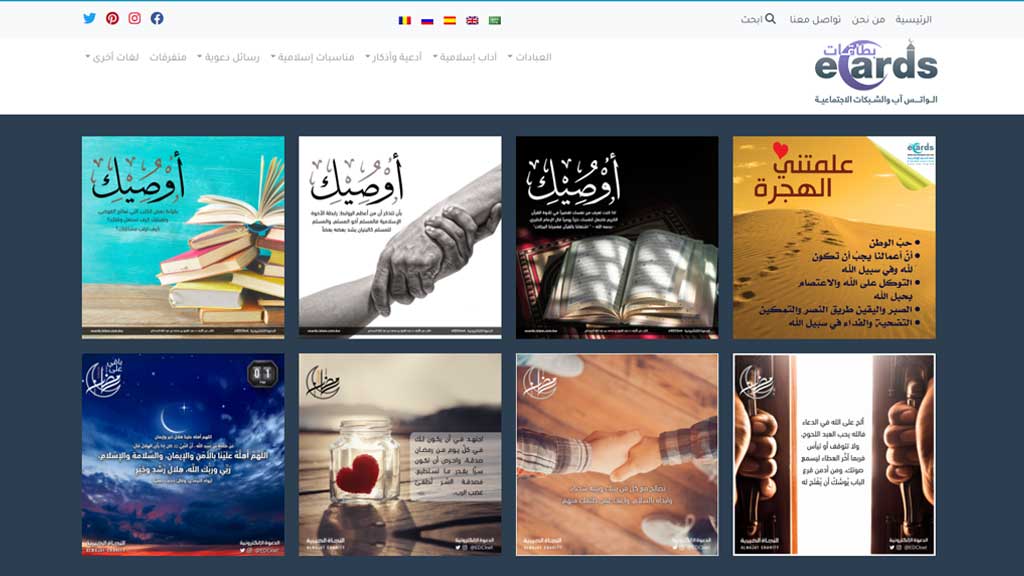This screenshot has width=1024, height=576.
Task: Expand the 'رسائل دعوية' dropdown menu
Action: [x=227, y=57]
